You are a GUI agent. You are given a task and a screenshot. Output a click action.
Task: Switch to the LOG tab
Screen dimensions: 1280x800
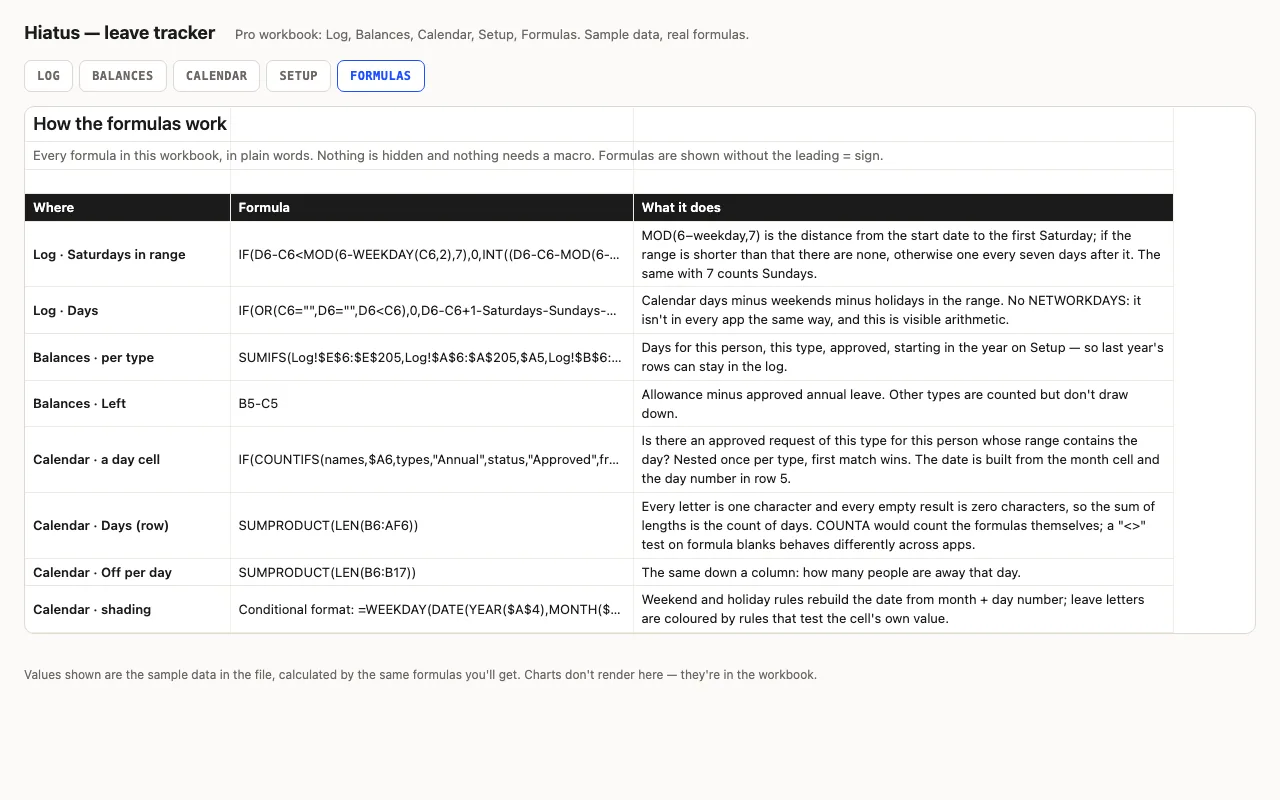point(48,76)
